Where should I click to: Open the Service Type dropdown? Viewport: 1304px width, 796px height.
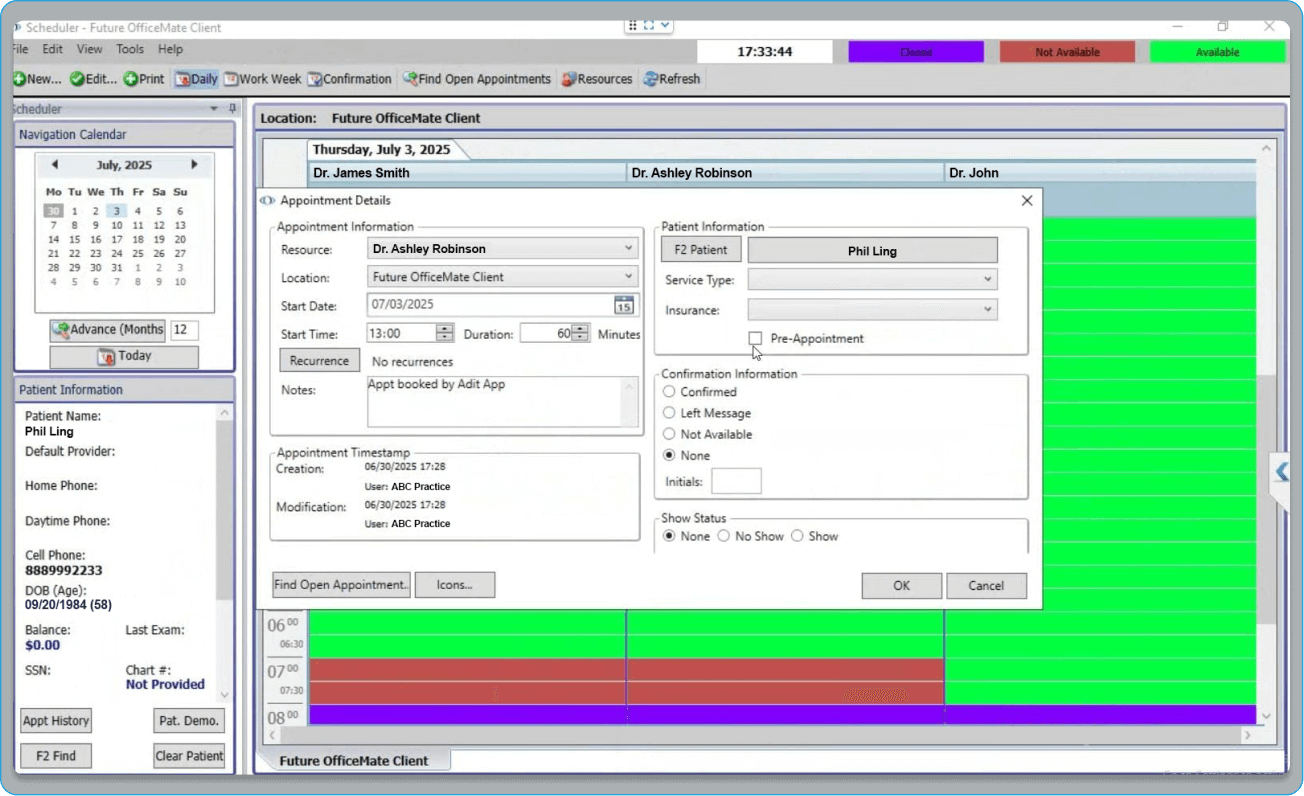(873, 280)
